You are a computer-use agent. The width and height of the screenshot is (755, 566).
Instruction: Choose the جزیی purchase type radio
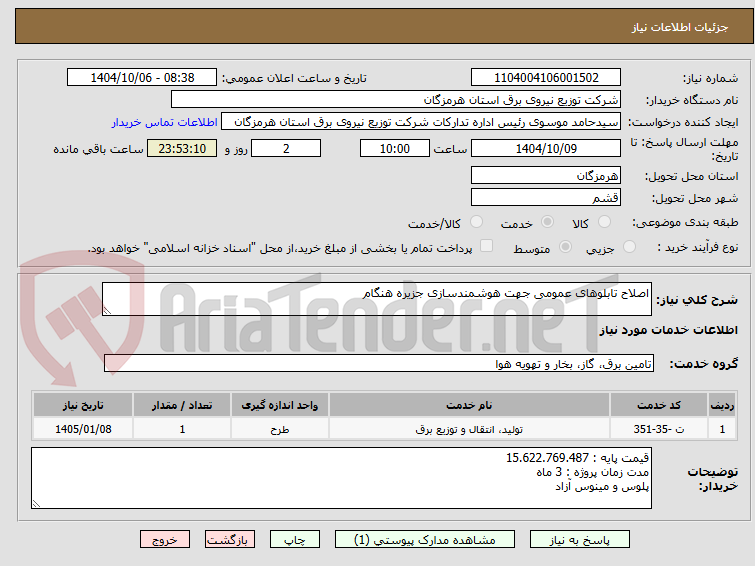(629, 247)
